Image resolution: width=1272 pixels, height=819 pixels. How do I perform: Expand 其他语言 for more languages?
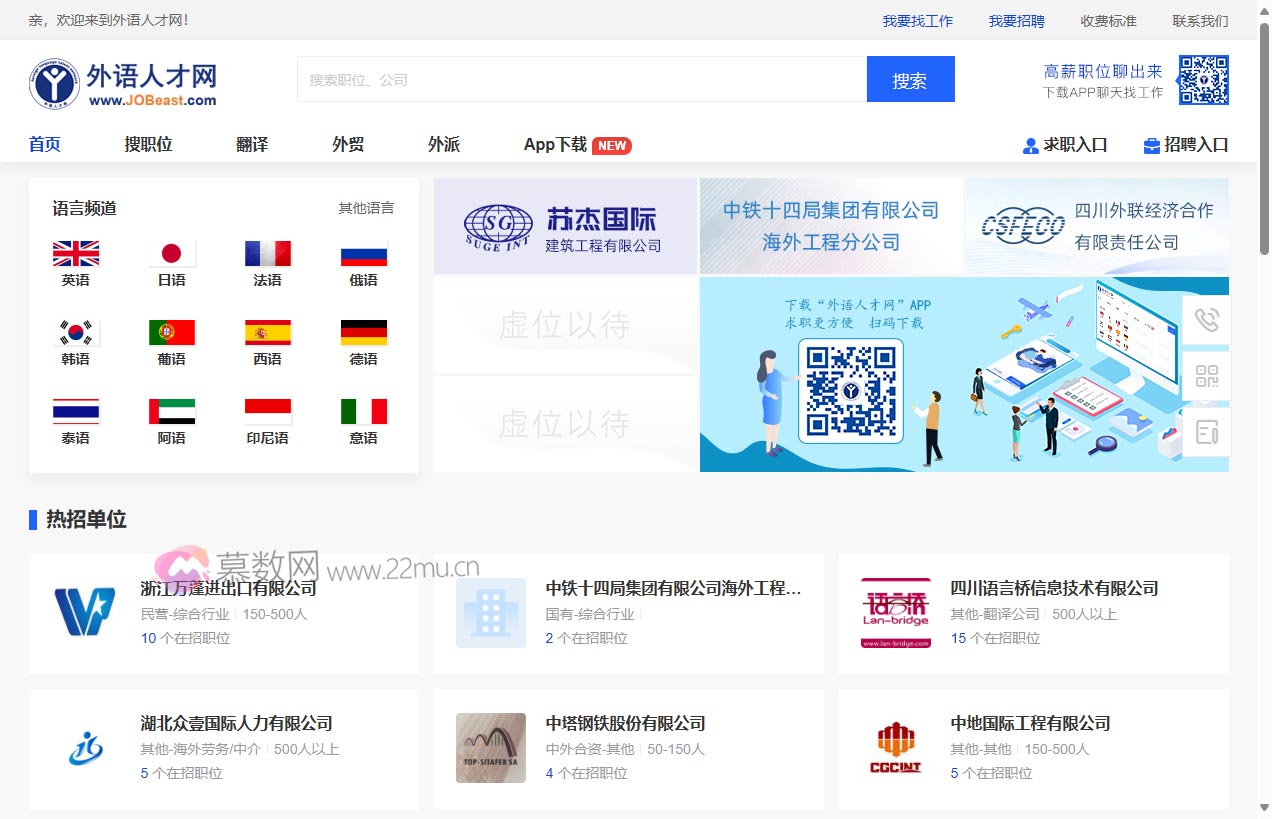366,208
